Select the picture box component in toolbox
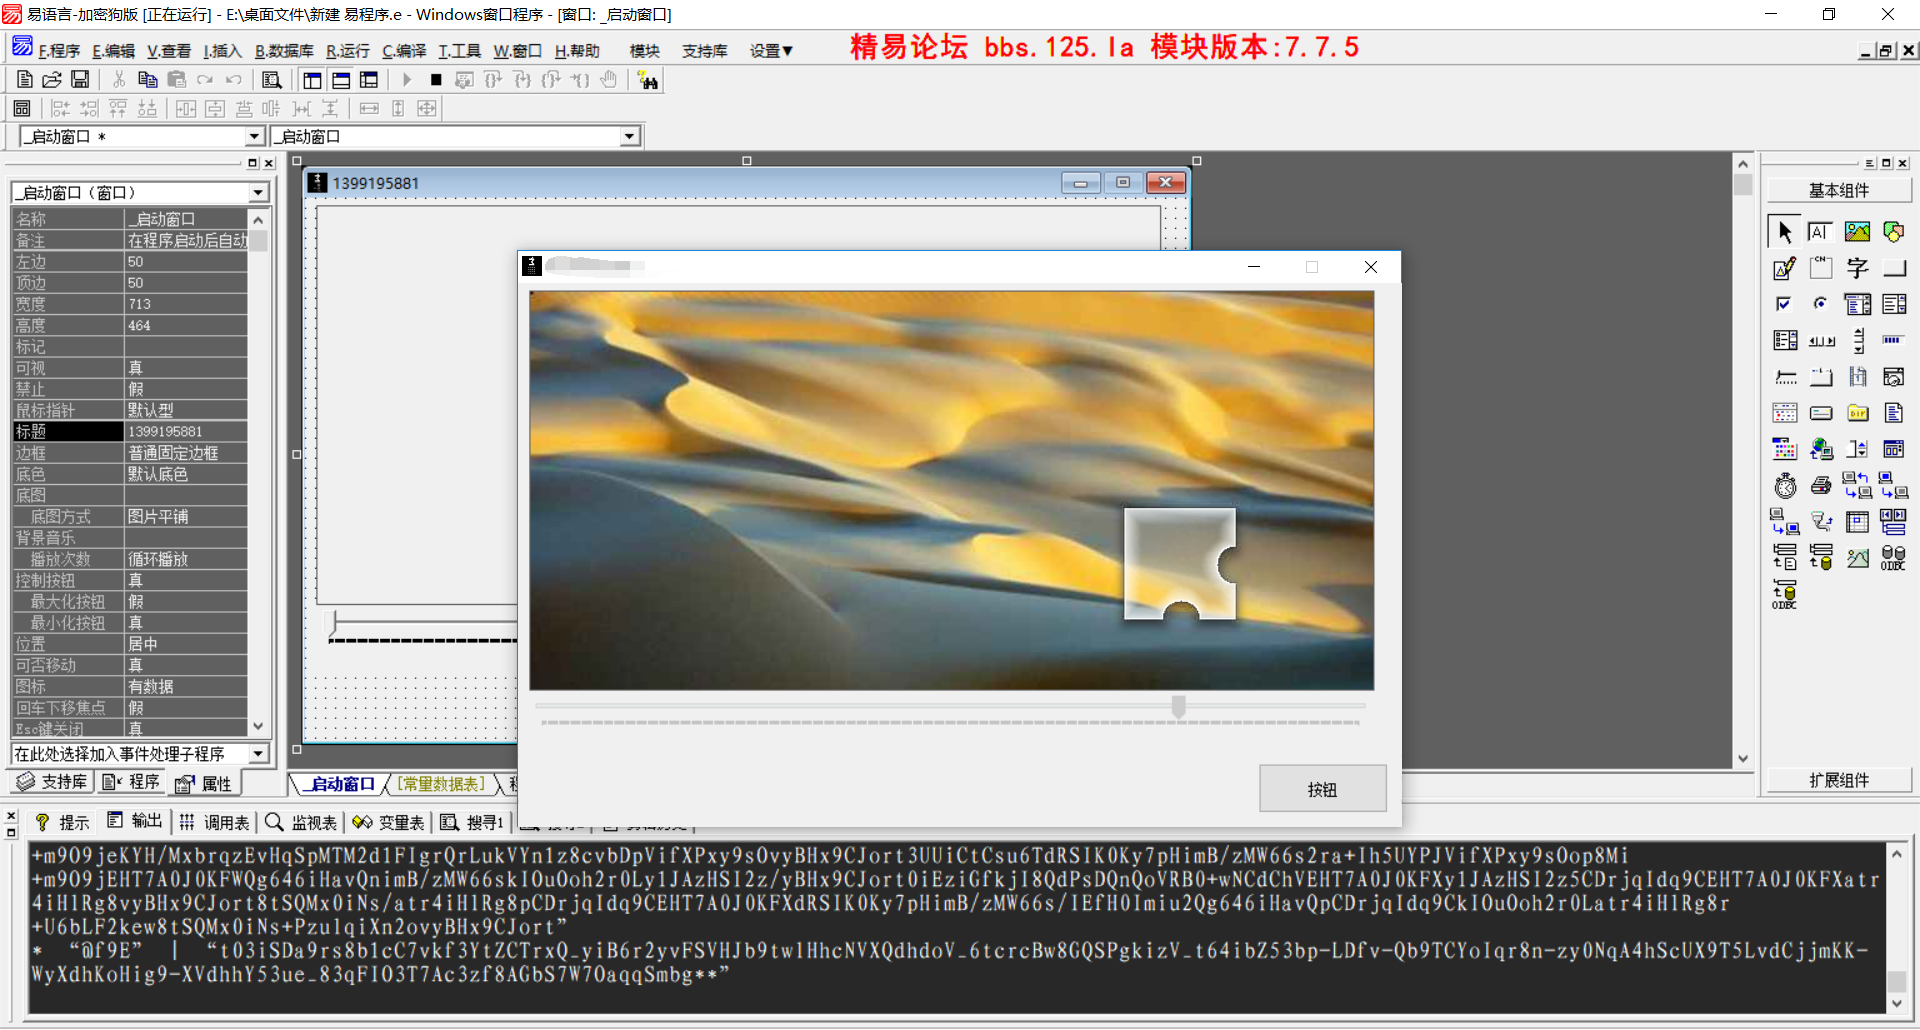The width and height of the screenshot is (1920, 1030). (1857, 232)
